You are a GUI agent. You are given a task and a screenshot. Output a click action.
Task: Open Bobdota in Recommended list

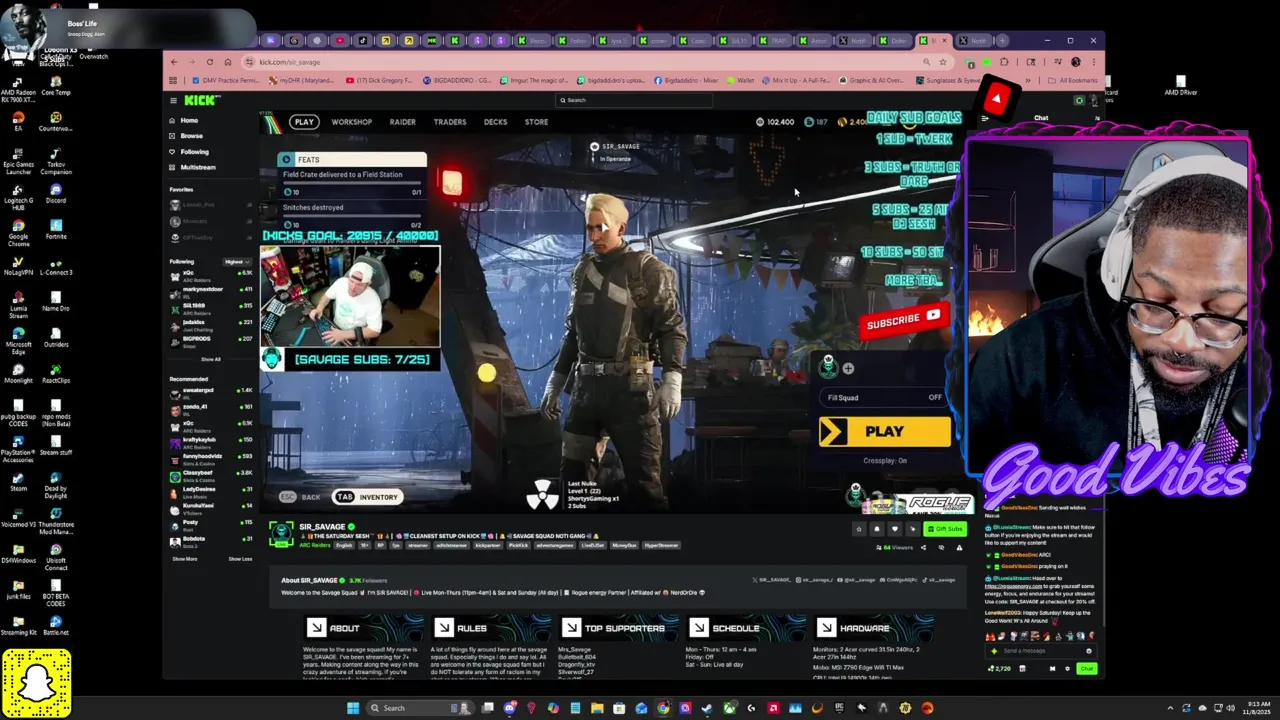click(x=209, y=541)
